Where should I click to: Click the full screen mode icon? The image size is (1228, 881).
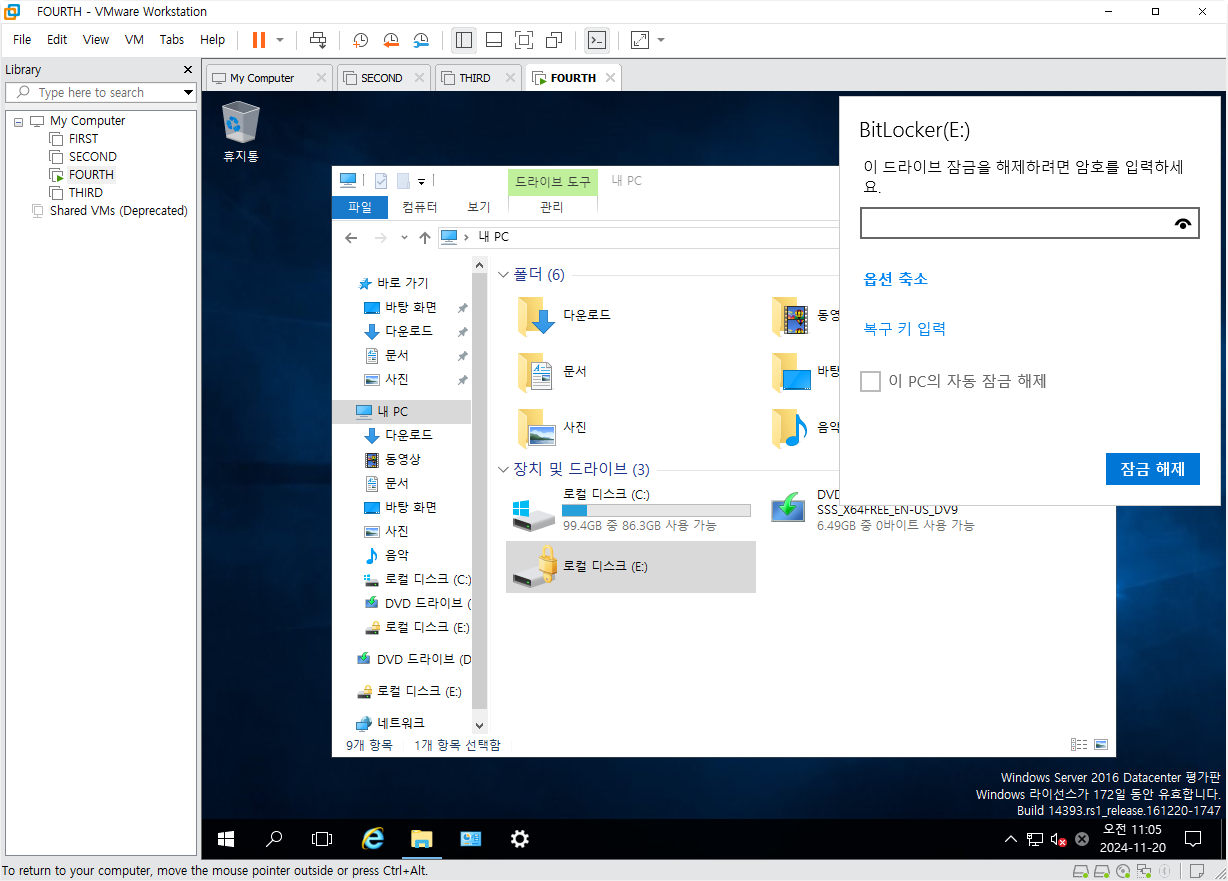point(524,40)
